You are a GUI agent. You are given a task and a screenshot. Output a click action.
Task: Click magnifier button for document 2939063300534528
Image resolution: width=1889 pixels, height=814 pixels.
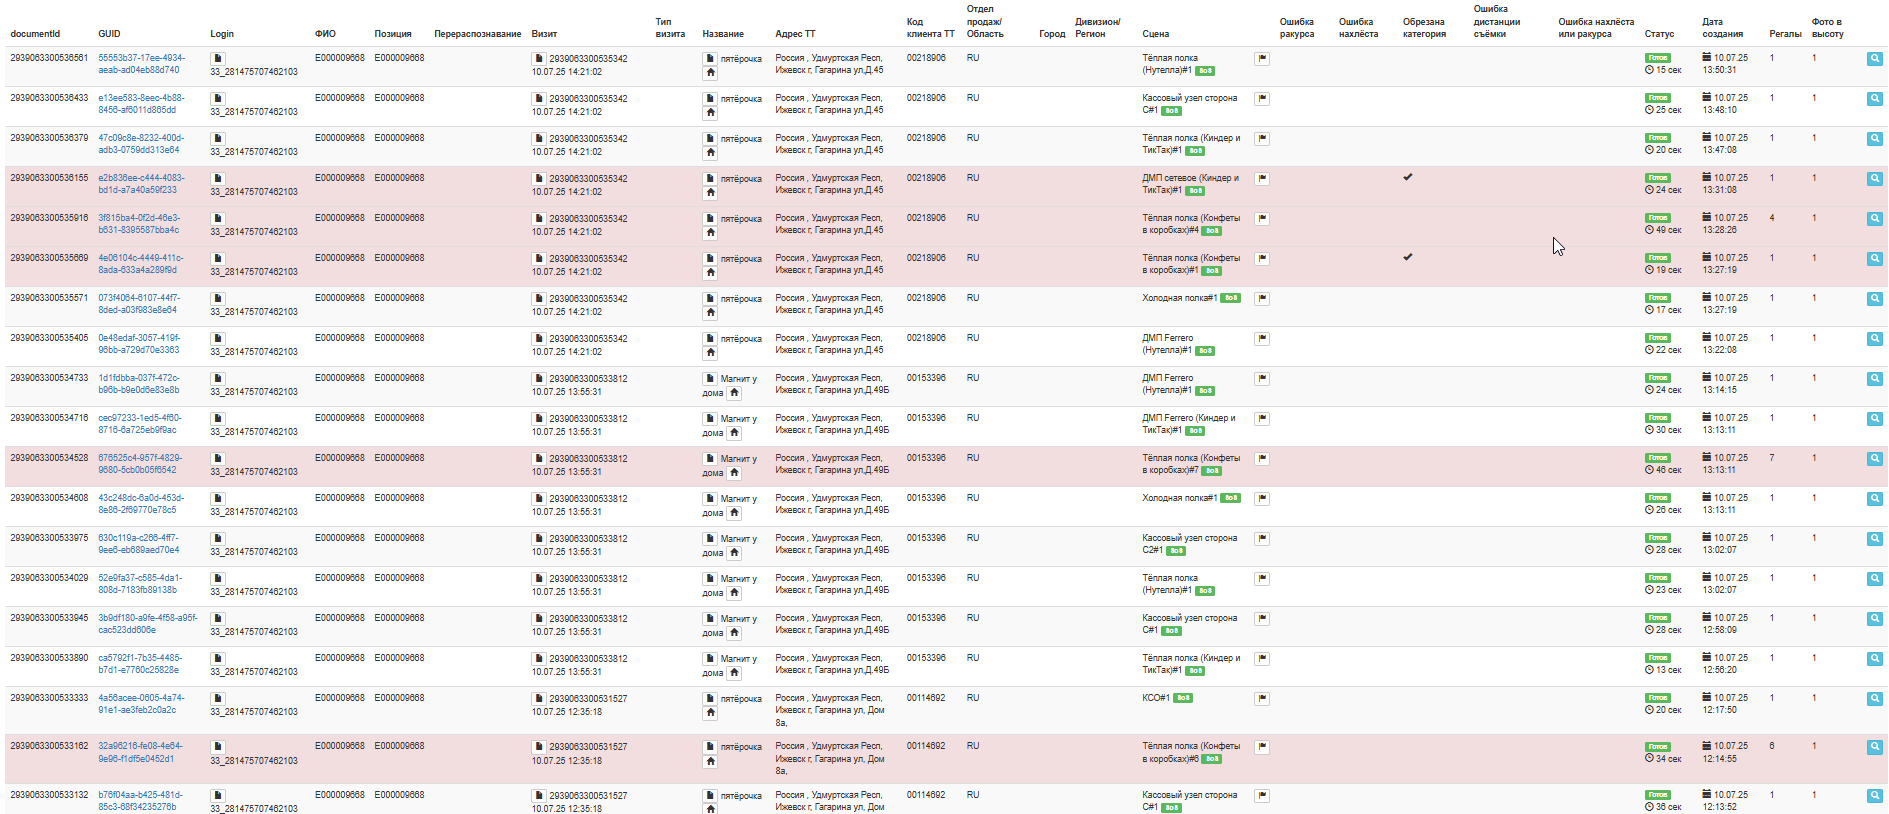(1874, 459)
